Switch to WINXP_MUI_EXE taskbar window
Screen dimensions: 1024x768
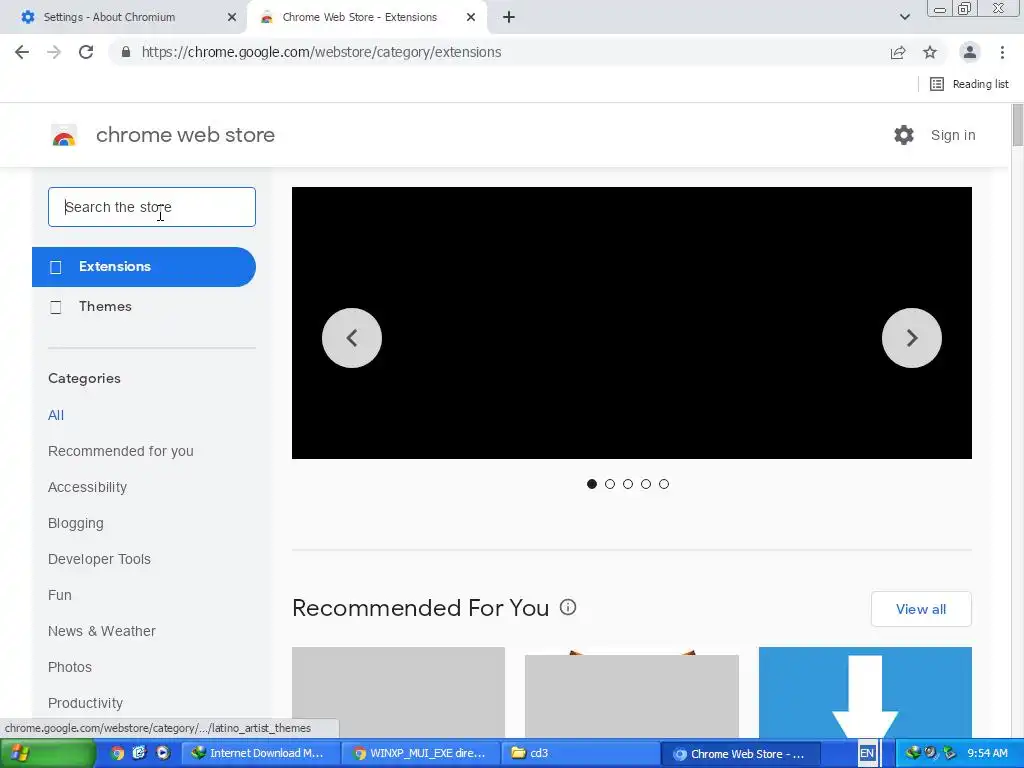coord(421,754)
